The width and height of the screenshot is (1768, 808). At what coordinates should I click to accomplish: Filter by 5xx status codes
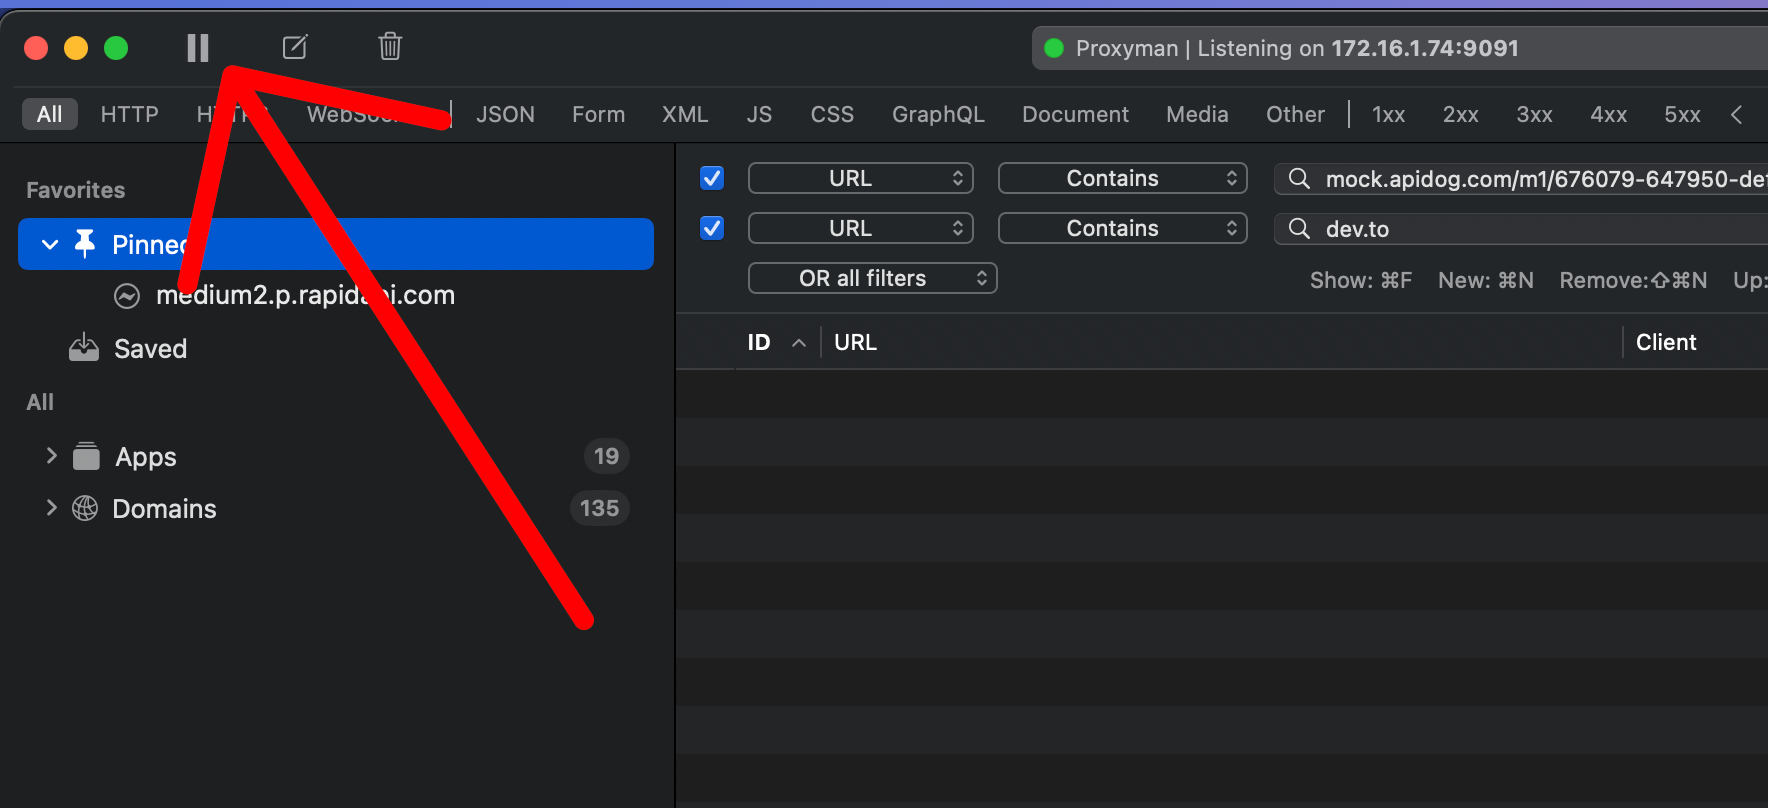(1682, 114)
